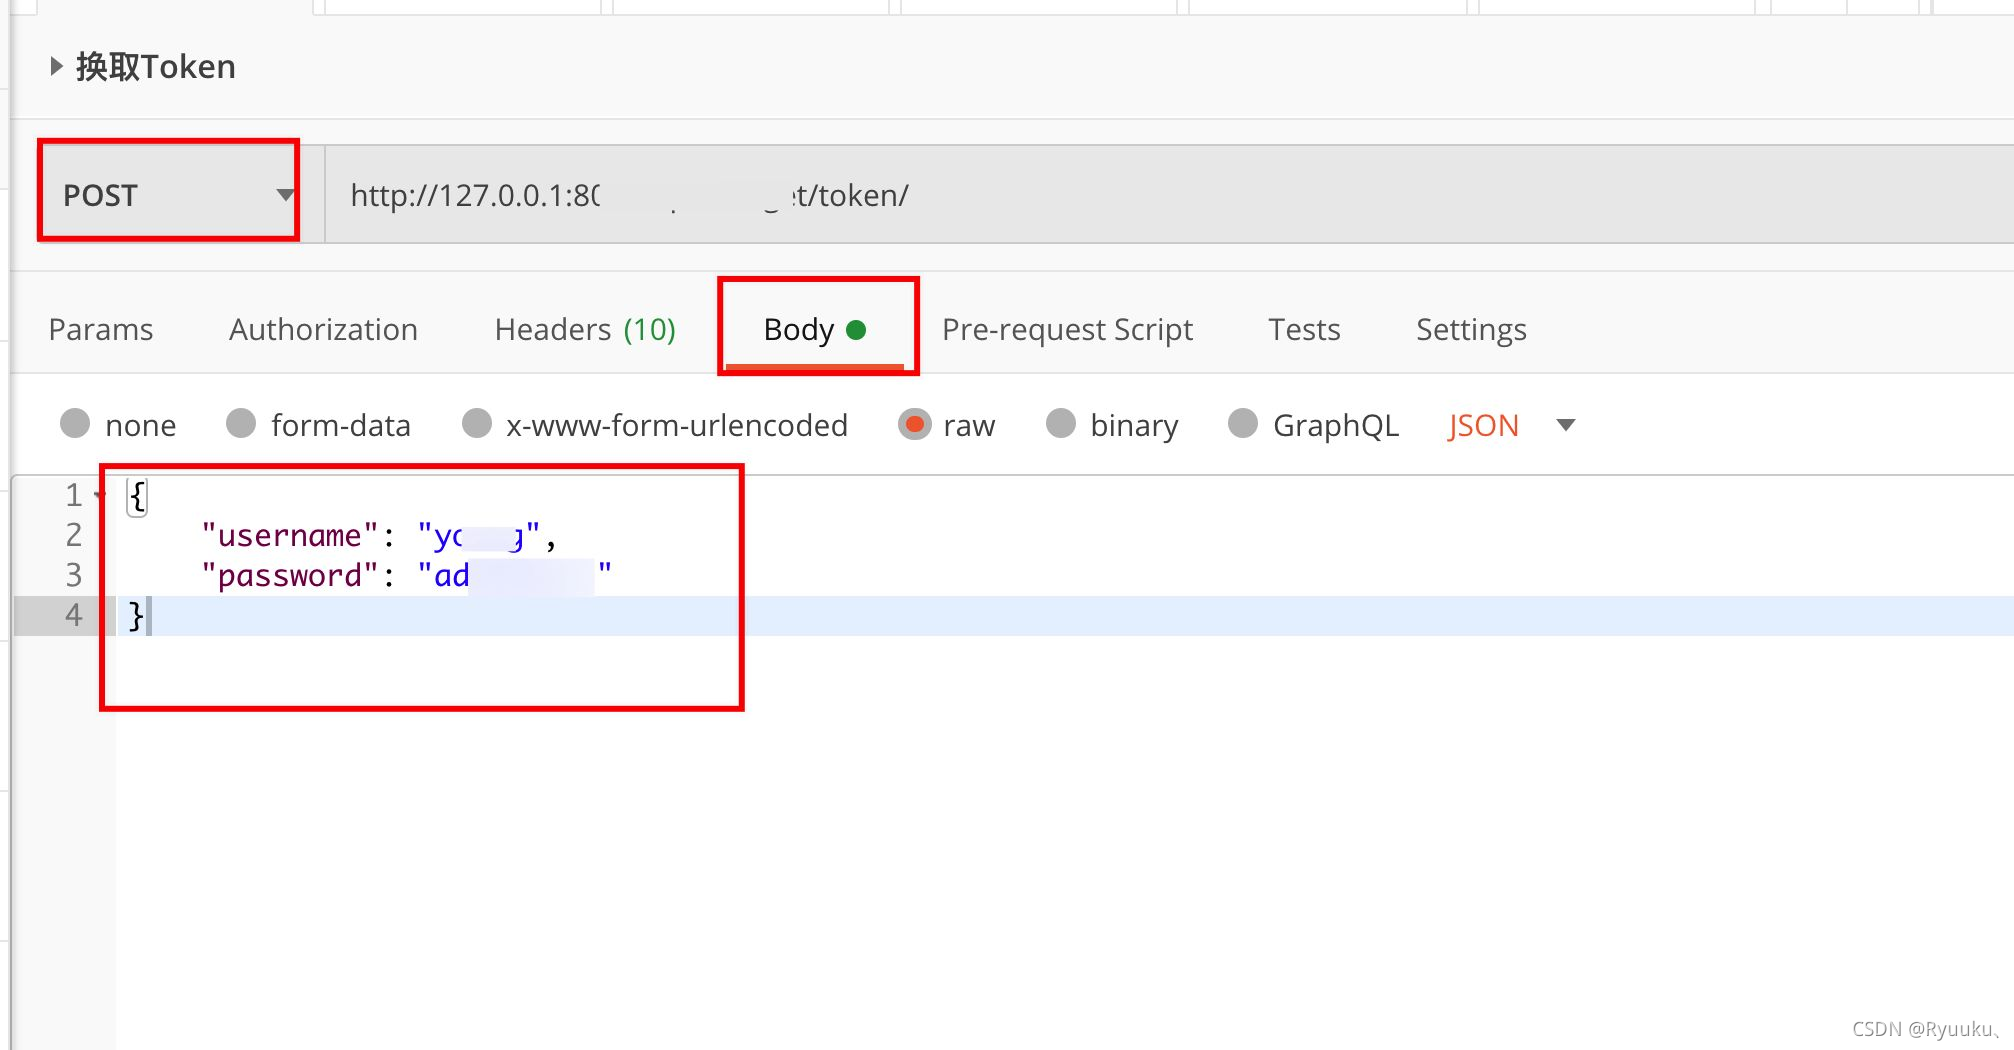2014x1050 pixels.
Task: Open the Headers (10) tab
Action: 585,329
